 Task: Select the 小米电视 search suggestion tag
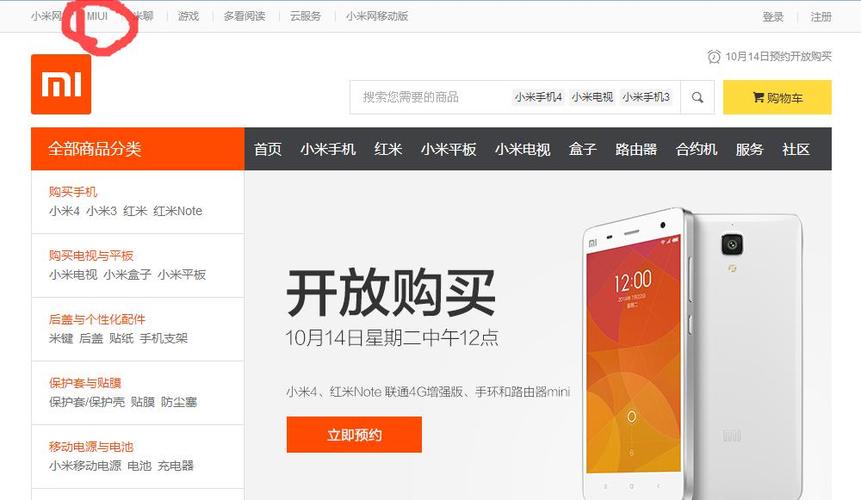[592, 97]
